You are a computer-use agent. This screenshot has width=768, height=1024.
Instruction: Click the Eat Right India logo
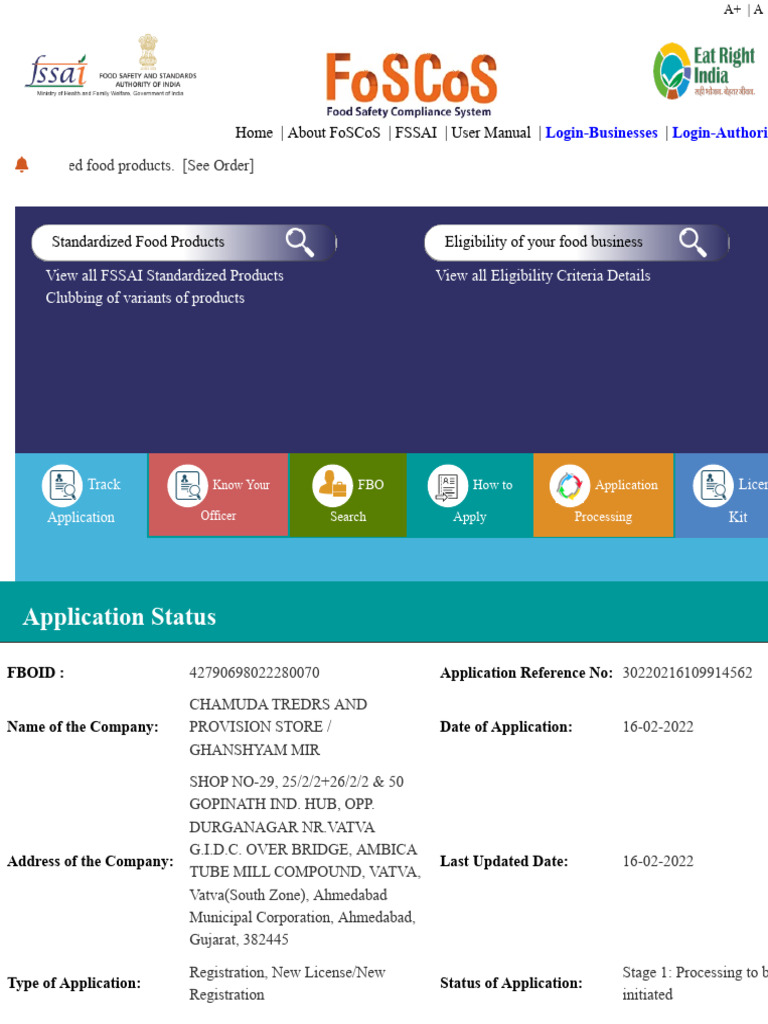[704, 71]
